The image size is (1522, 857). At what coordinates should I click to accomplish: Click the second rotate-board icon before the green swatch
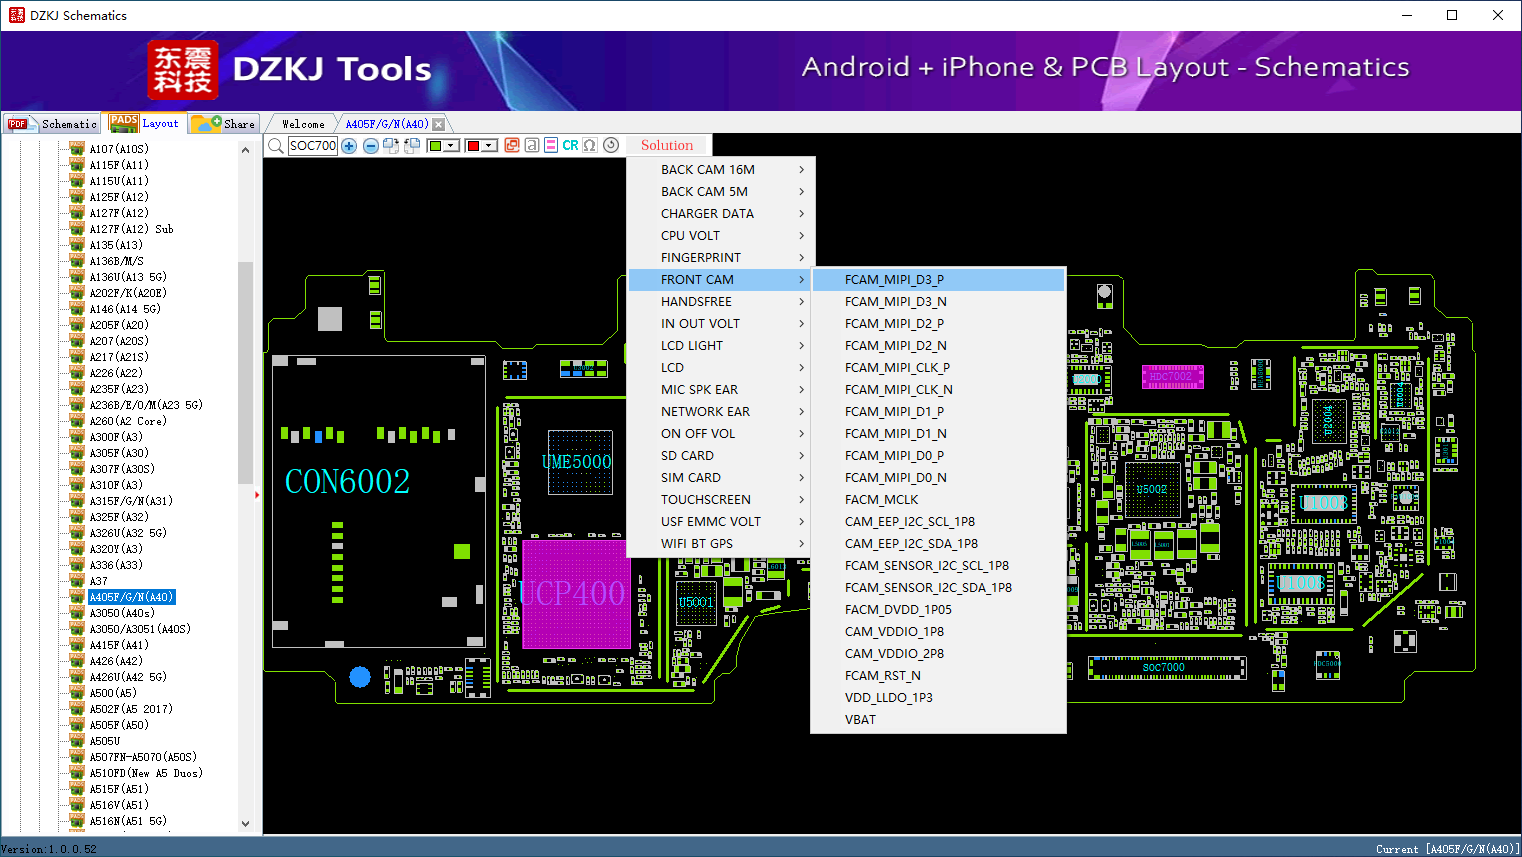412,146
